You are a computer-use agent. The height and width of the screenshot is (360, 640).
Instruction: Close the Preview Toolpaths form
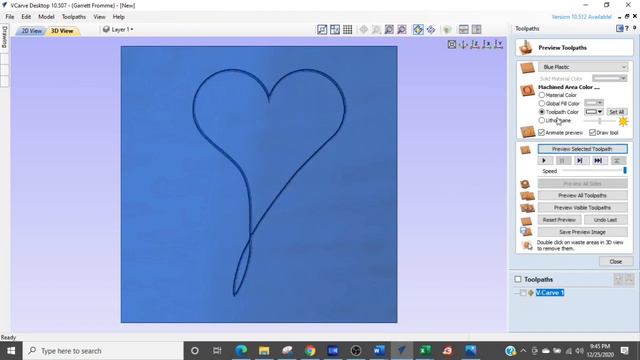pos(616,262)
